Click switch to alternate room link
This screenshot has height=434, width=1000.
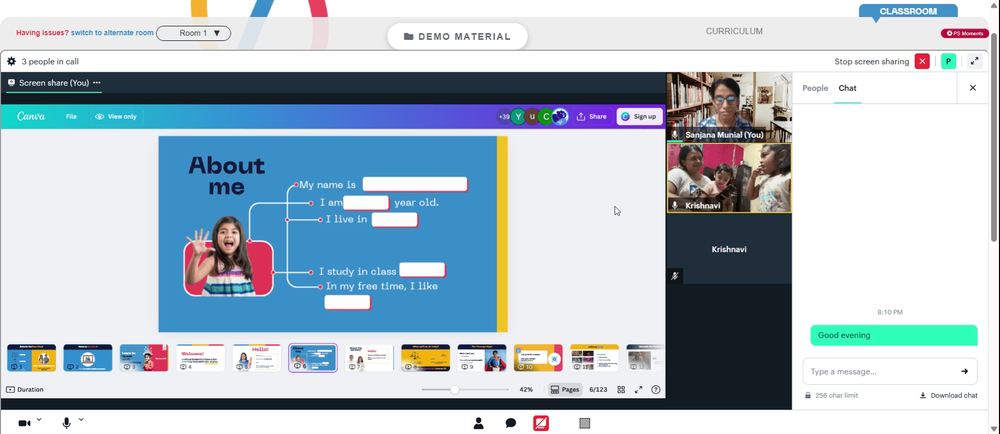(x=112, y=33)
